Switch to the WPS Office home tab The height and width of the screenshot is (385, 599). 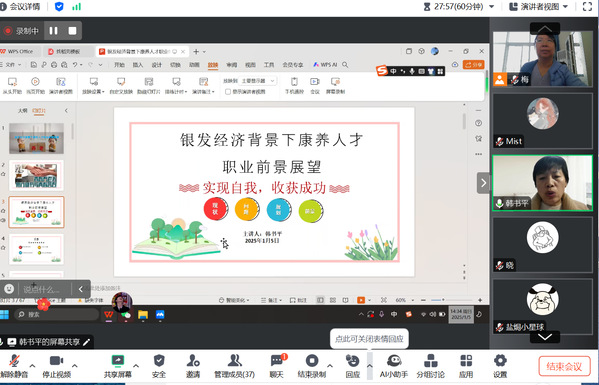(x=18, y=51)
